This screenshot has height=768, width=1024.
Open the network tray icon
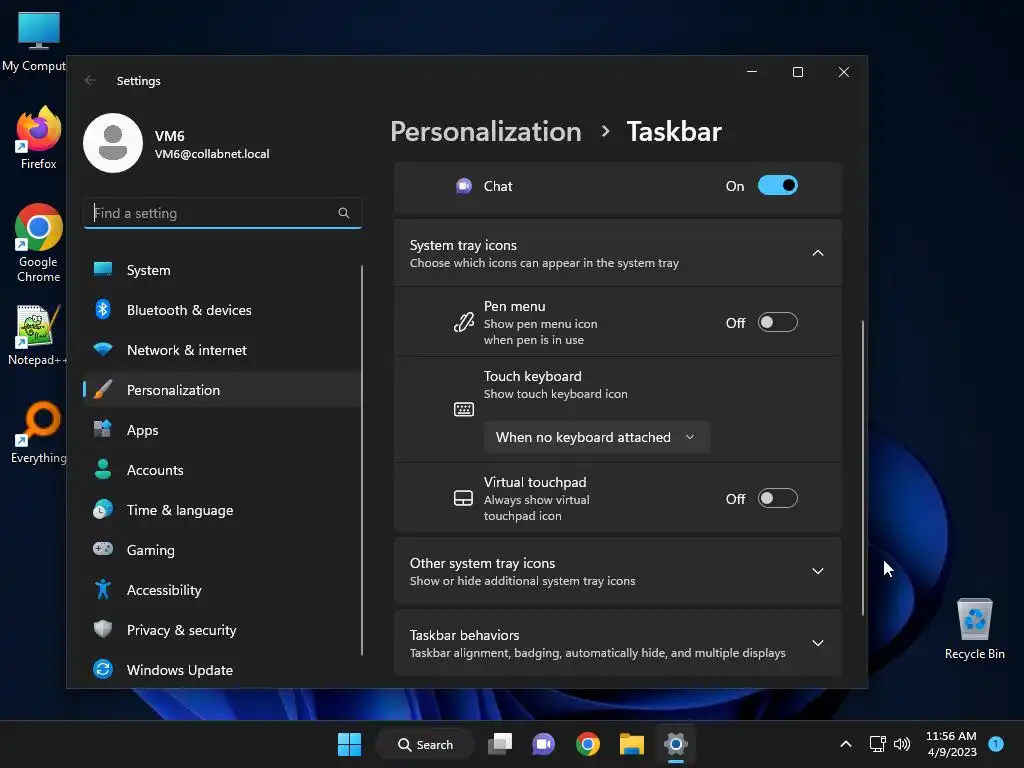877,744
